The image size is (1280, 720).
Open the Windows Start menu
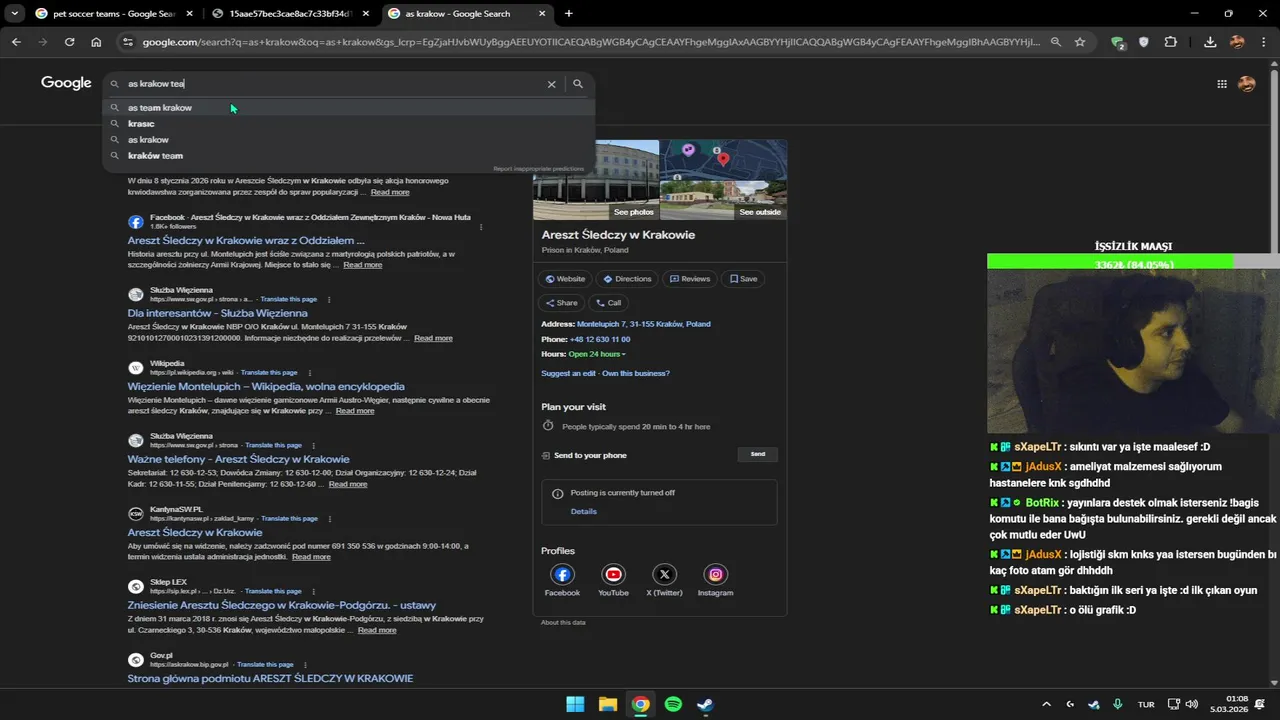click(575, 704)
